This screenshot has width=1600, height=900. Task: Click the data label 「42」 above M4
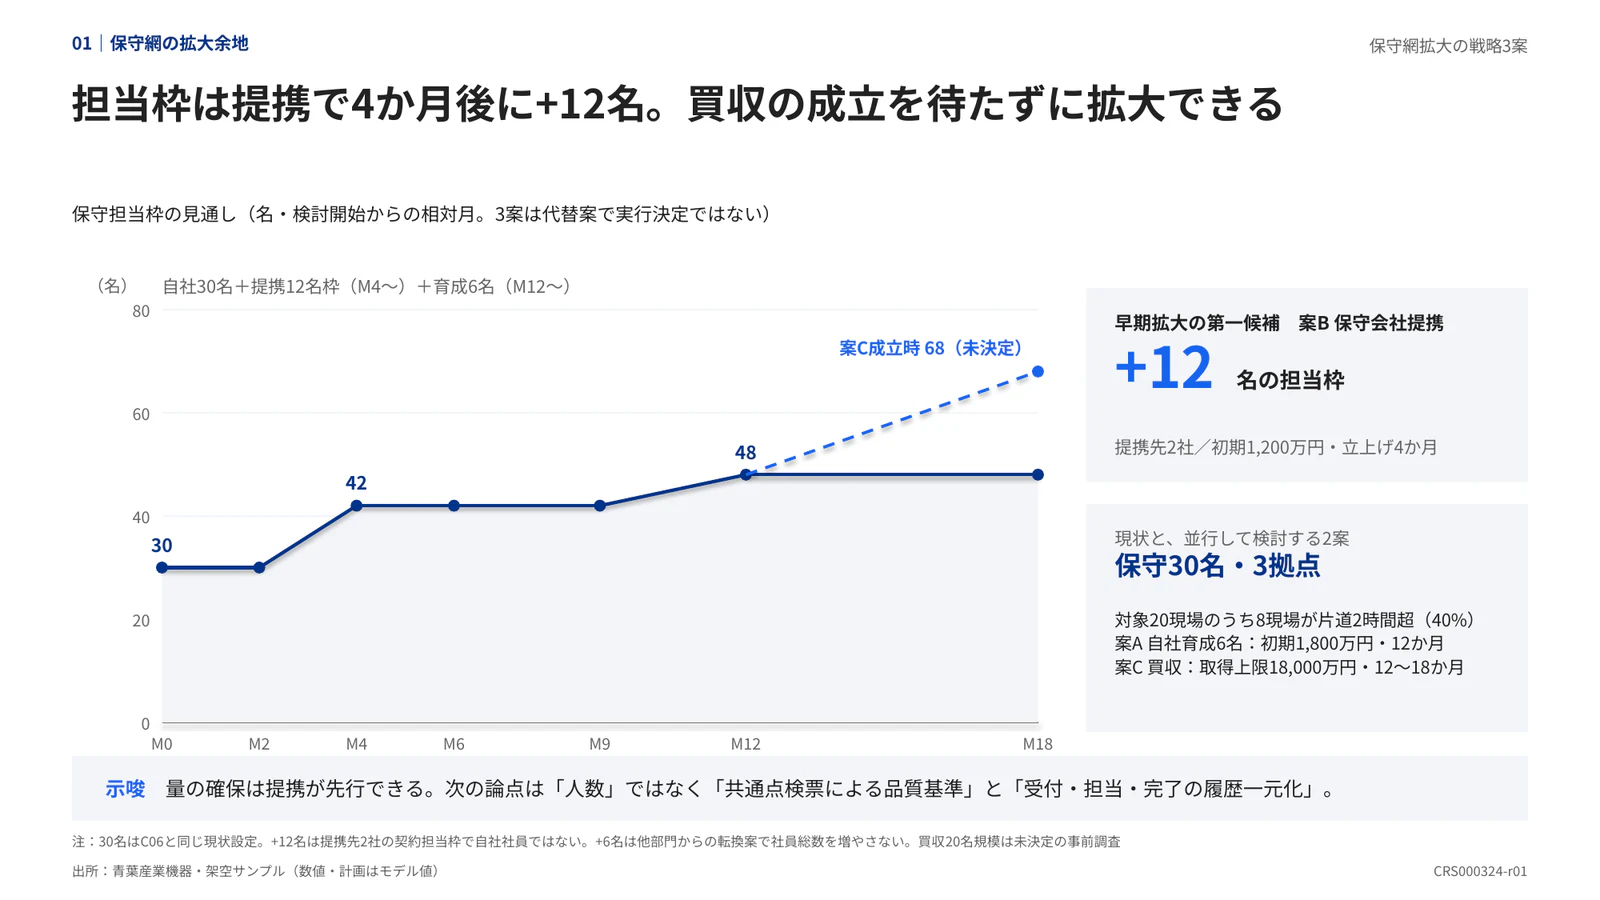[356, 483]
